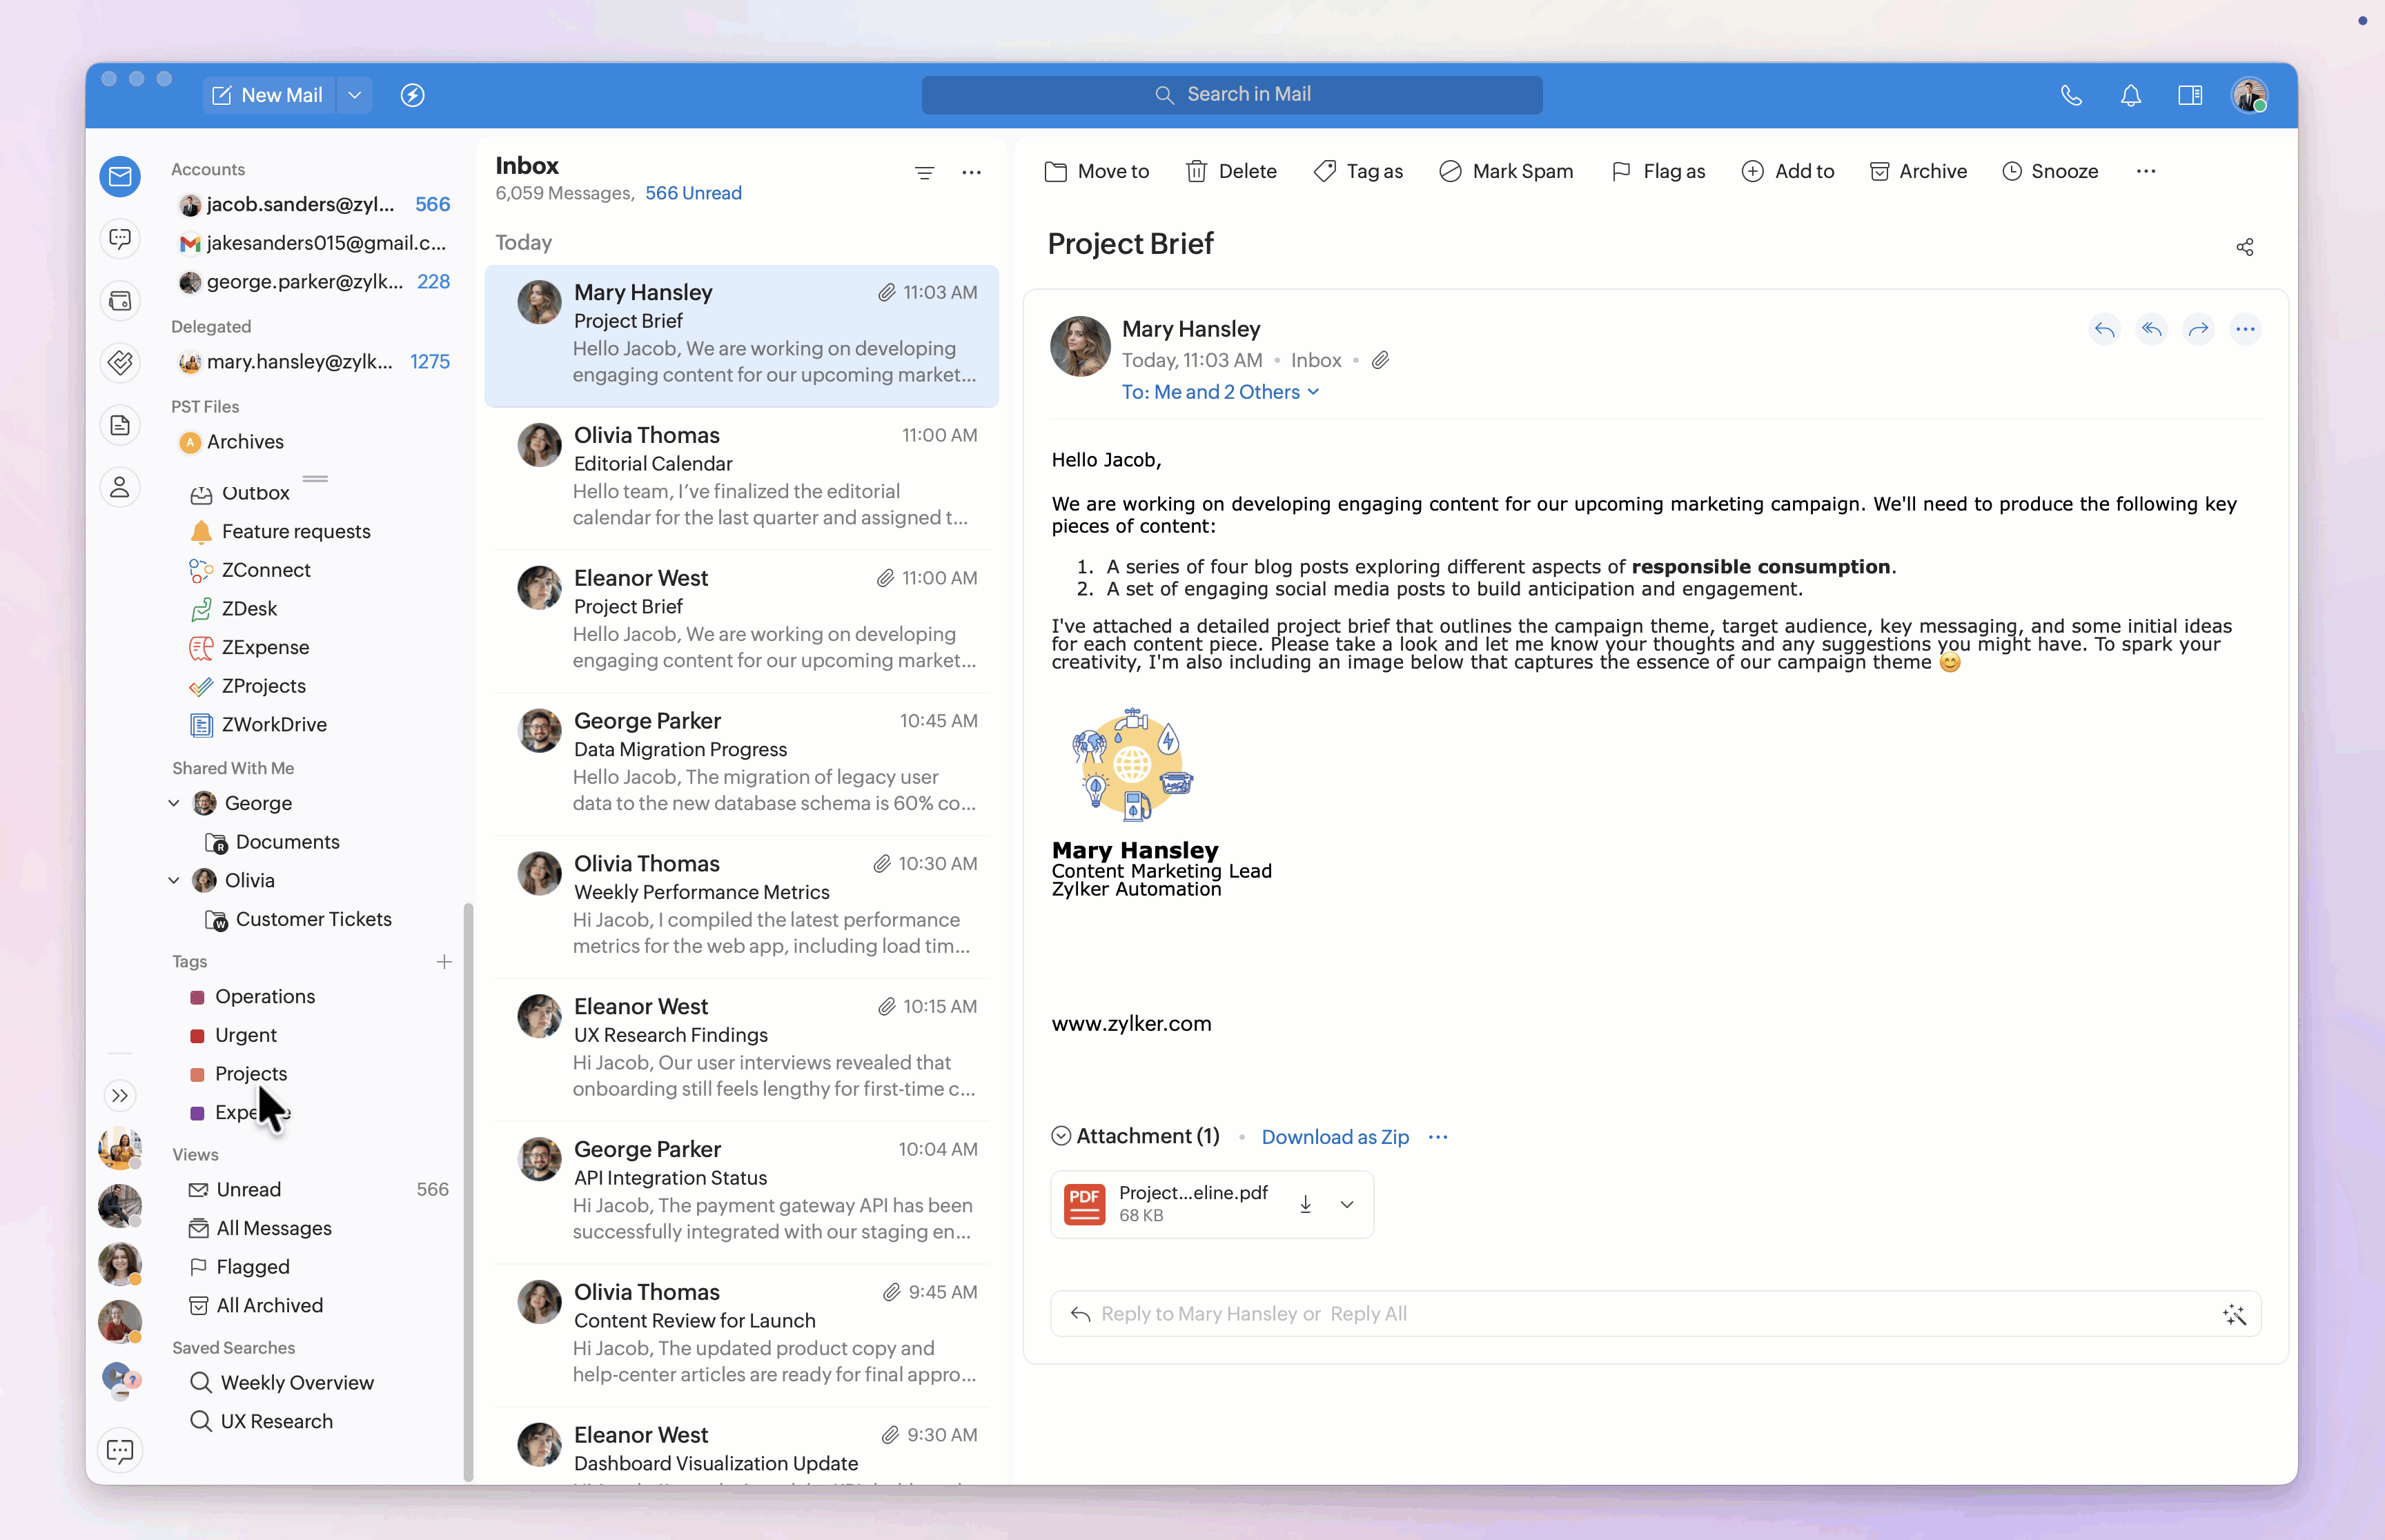Click the AI sparkle icon in reply box
Image resolution: width=2385 pixels, height=1540 pixels.
point(2234,1315)
